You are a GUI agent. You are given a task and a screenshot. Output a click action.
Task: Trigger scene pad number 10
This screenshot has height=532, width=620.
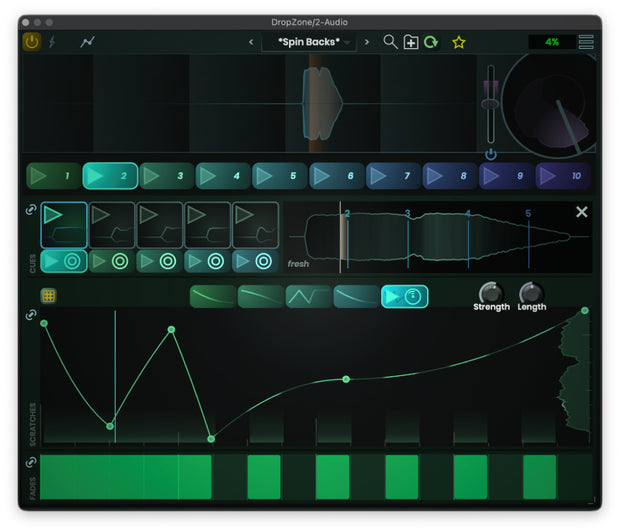click(x=563, y=176)
